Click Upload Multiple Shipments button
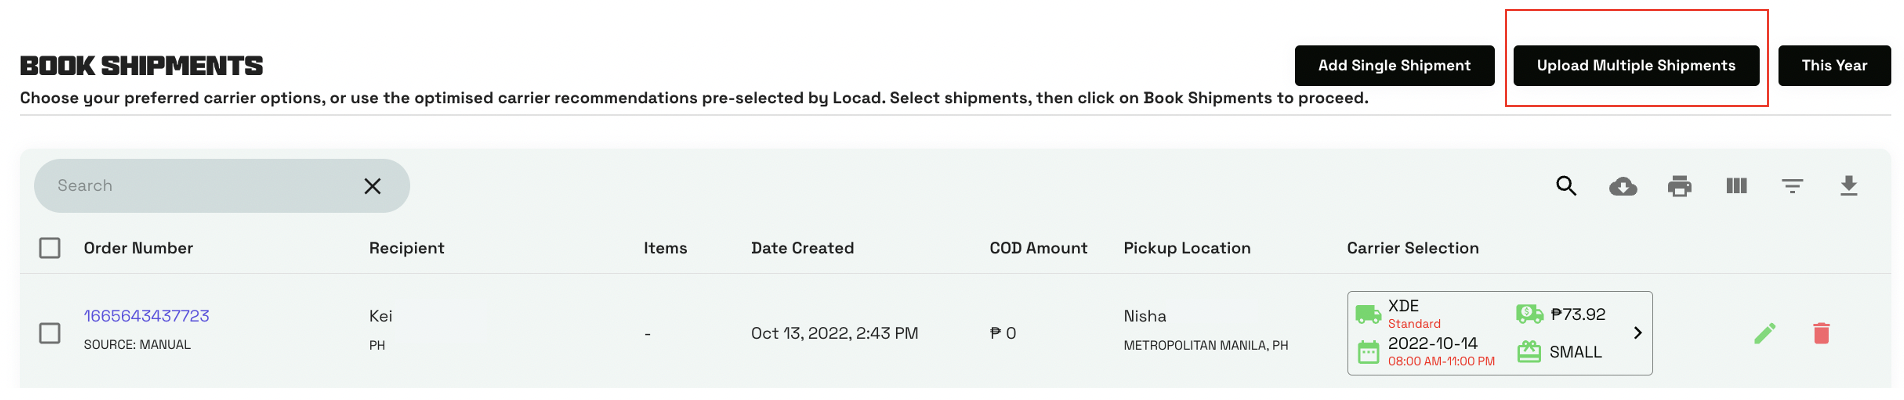 (x=1636, y=66)
